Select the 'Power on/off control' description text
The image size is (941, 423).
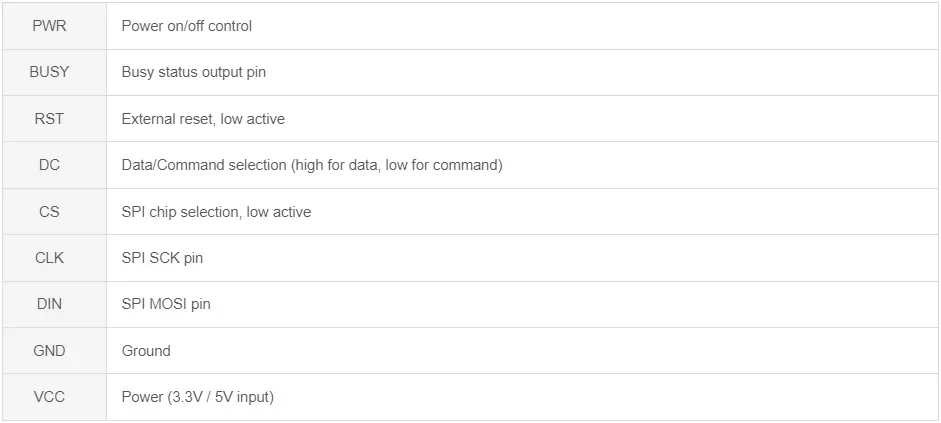pos(186,26)
